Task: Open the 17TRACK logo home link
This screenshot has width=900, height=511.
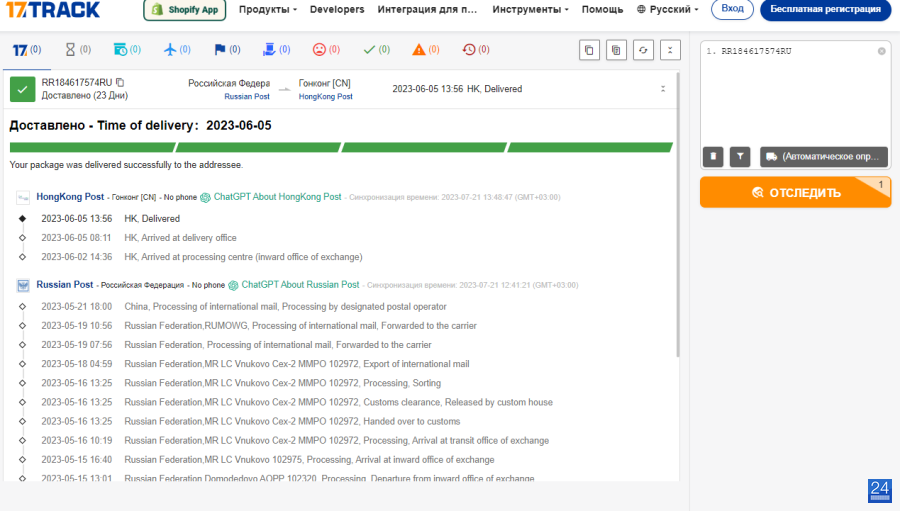Action: coord(53,9)
